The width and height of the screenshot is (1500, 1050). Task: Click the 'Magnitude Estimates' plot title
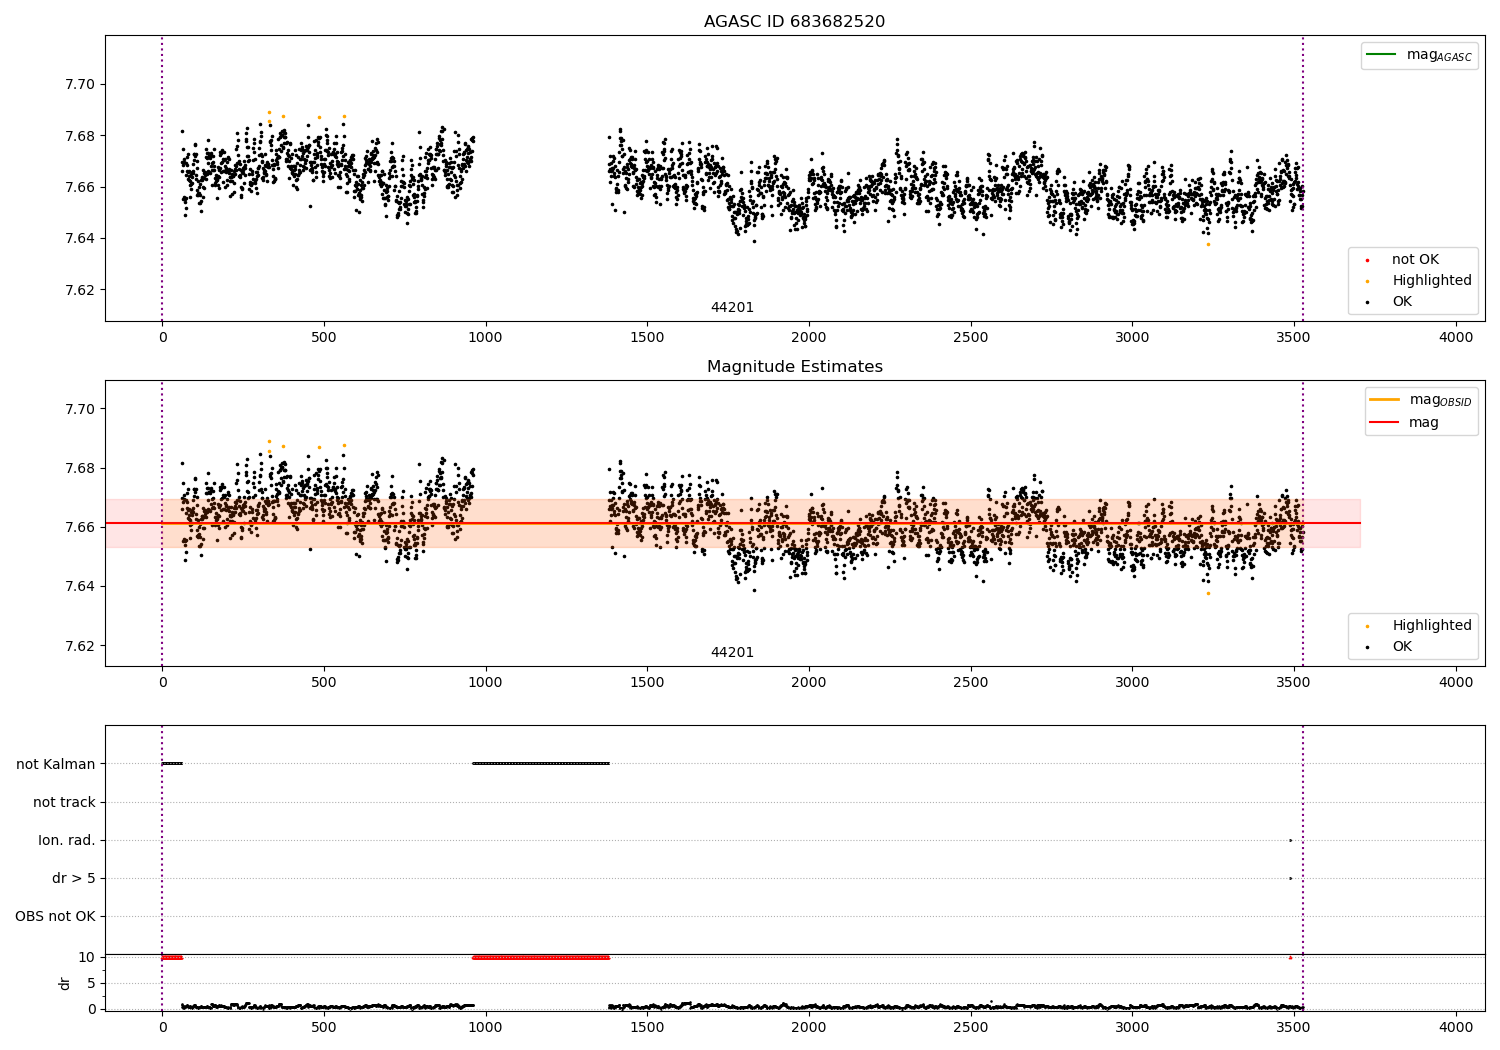(794, 367)
